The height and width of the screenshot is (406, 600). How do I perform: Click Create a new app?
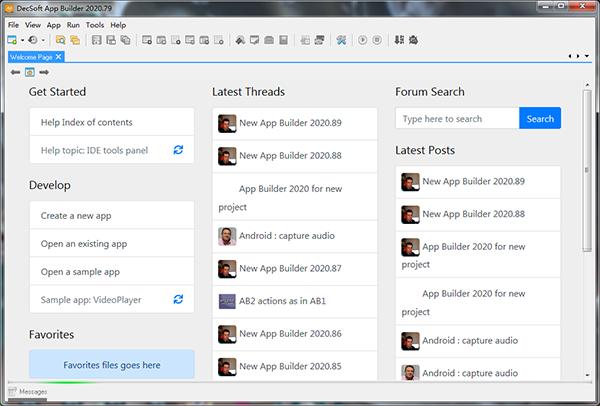[x=112, y=215]
